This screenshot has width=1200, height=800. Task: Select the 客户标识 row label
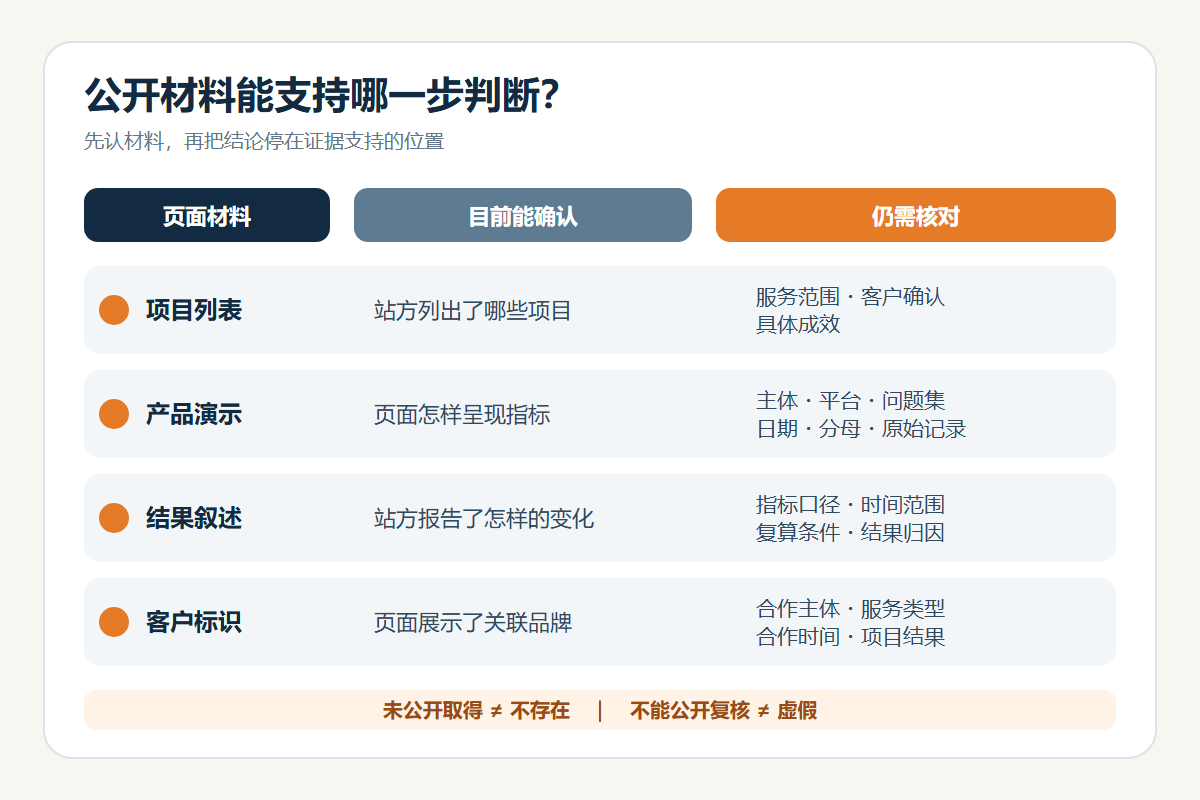click(x=194, y=622)
